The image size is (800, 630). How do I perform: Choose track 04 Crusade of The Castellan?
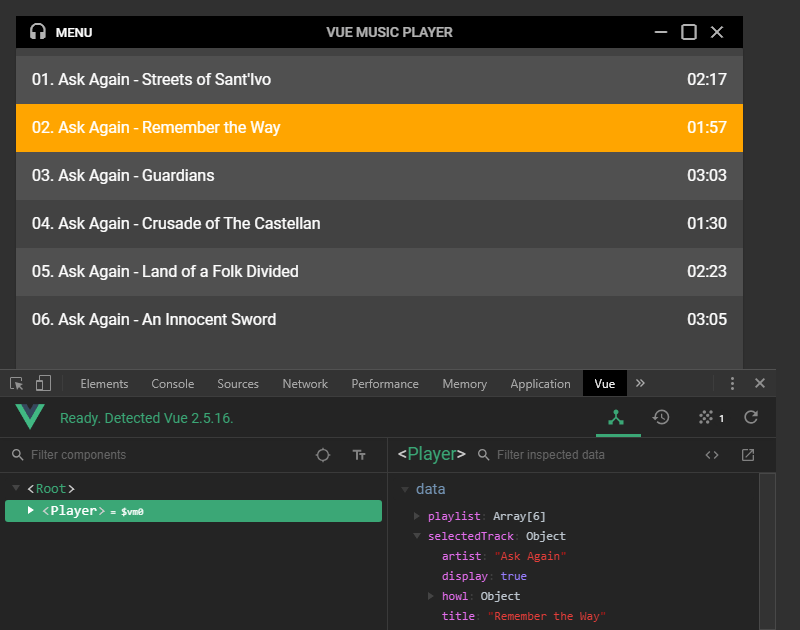coord(379,223)
